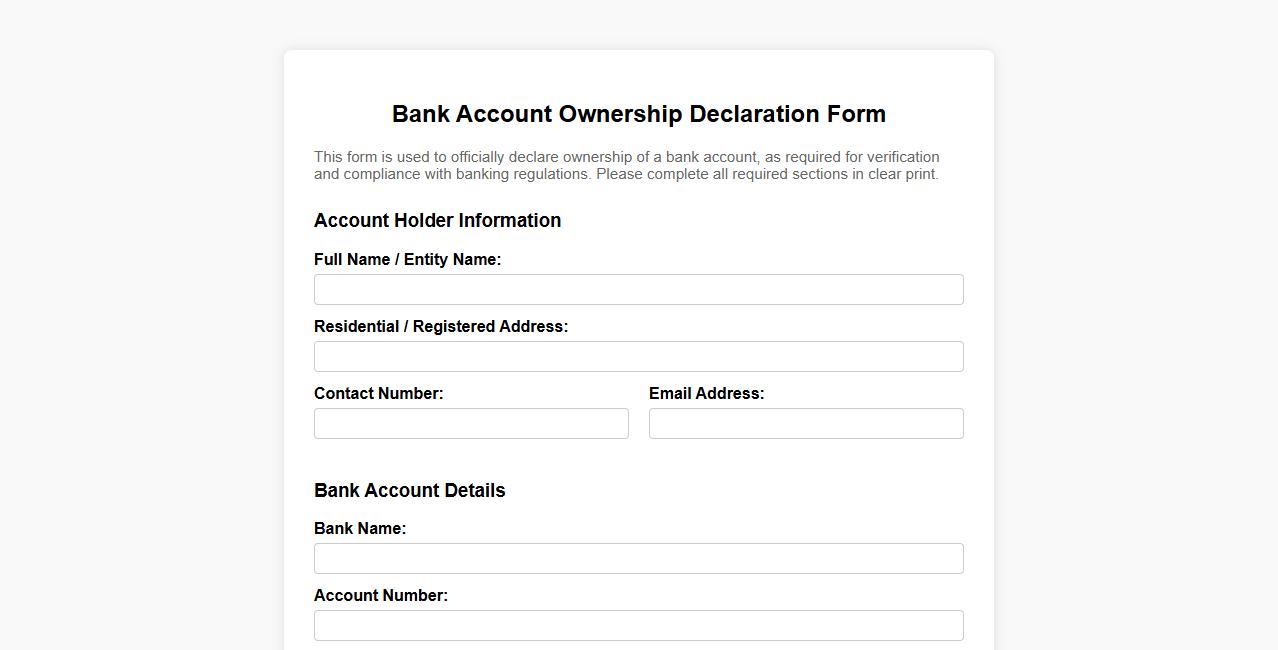Screen dimensions: 1278x650
Task: Click the Residential / Registered Address input field
Action: point(638,356)
